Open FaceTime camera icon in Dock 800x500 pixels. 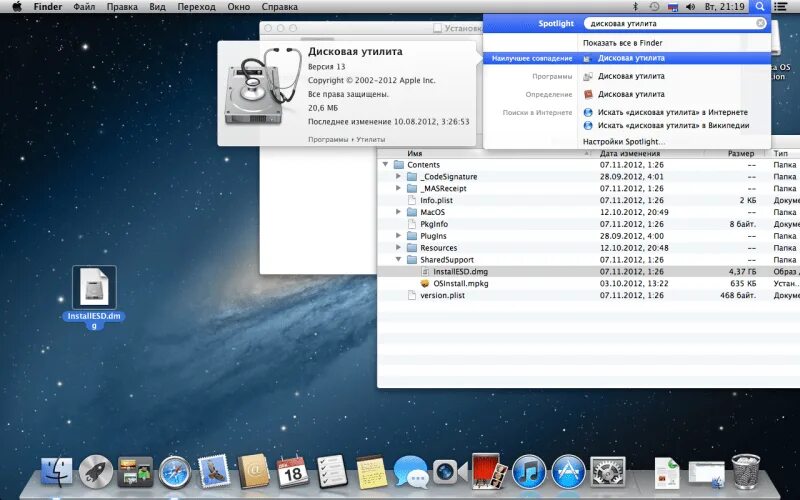(450, 472)
